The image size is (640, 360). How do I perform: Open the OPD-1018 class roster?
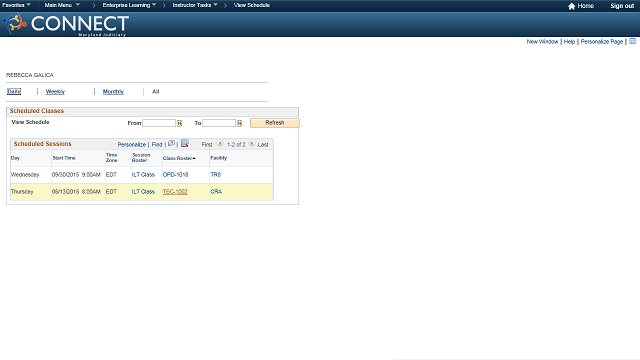[176, 175]
